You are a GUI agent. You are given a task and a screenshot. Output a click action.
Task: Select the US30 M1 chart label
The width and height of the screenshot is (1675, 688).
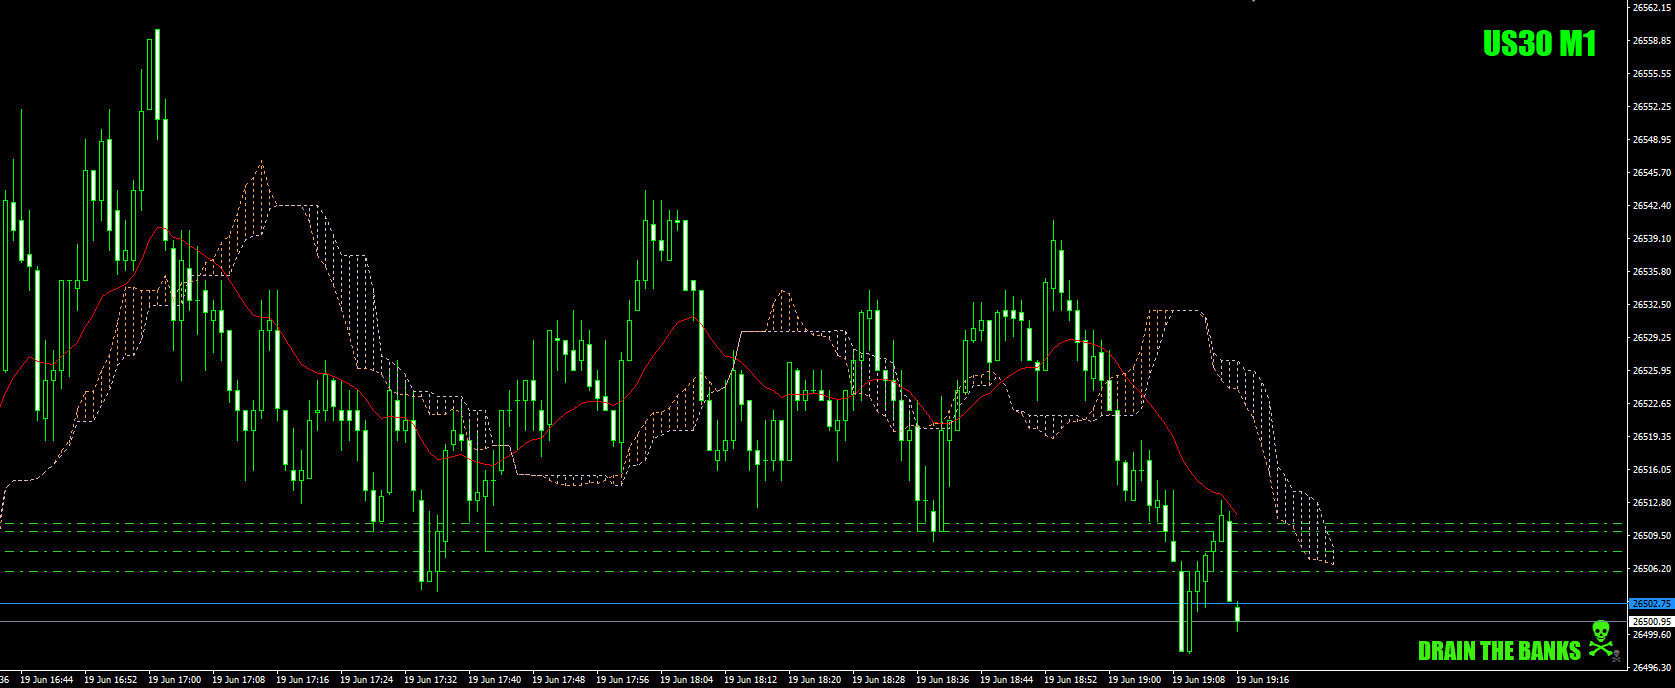pyautogui.click(x=1539, y=44)
